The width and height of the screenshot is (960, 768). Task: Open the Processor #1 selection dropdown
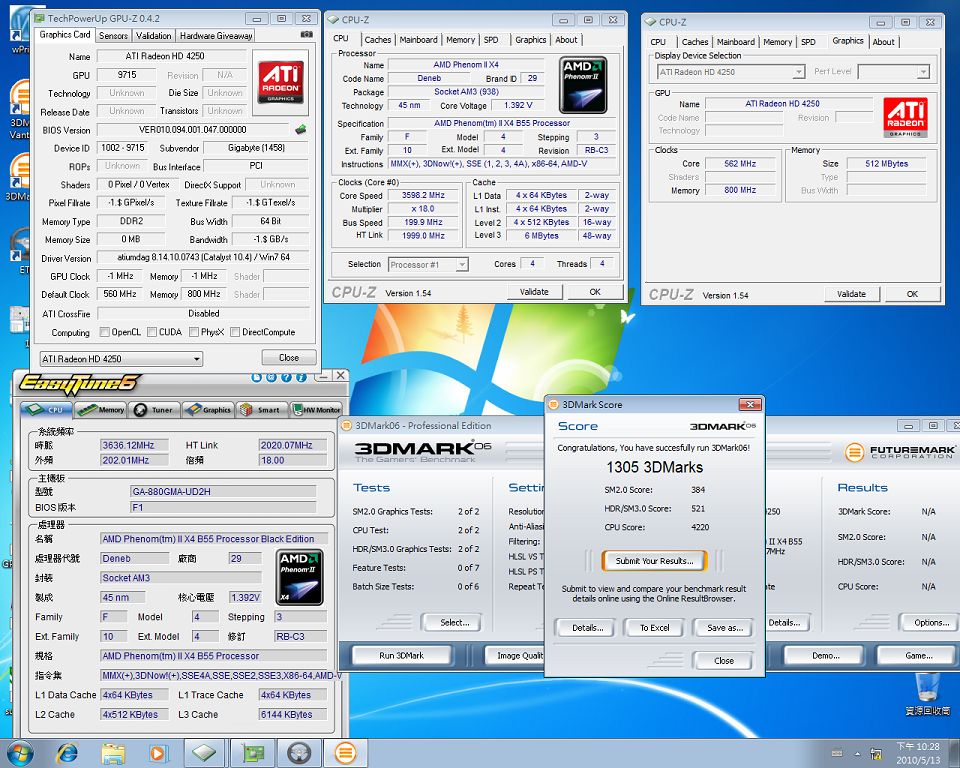[x=428, y=265]
